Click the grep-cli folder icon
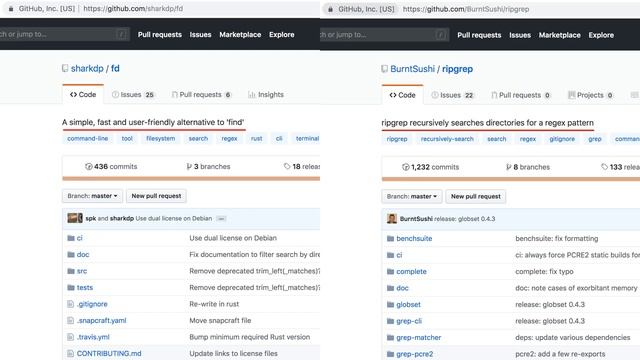This screenshot has height=360, width=640. click(391, 321)
